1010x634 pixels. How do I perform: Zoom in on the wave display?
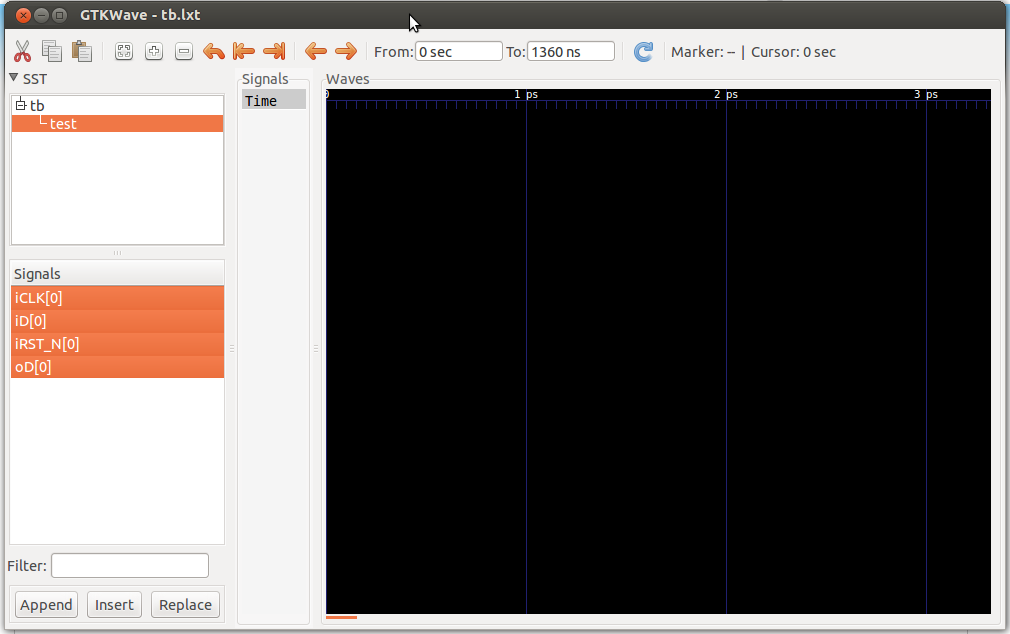click(154, 50)
